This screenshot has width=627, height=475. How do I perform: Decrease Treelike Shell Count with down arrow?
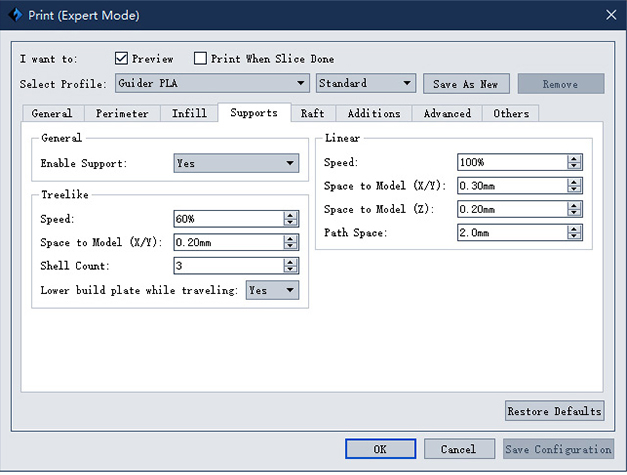(x=290, y=269)
